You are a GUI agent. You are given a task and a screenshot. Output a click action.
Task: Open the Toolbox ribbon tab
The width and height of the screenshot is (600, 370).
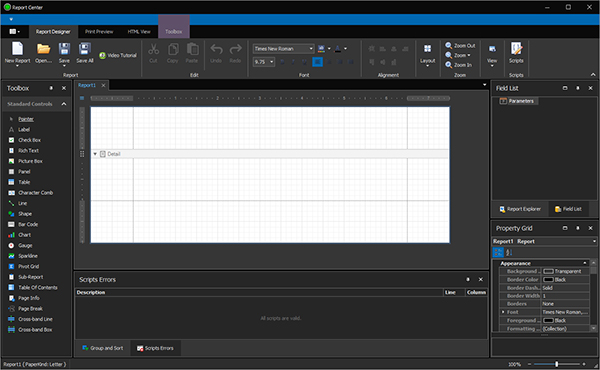pos(174,32)
